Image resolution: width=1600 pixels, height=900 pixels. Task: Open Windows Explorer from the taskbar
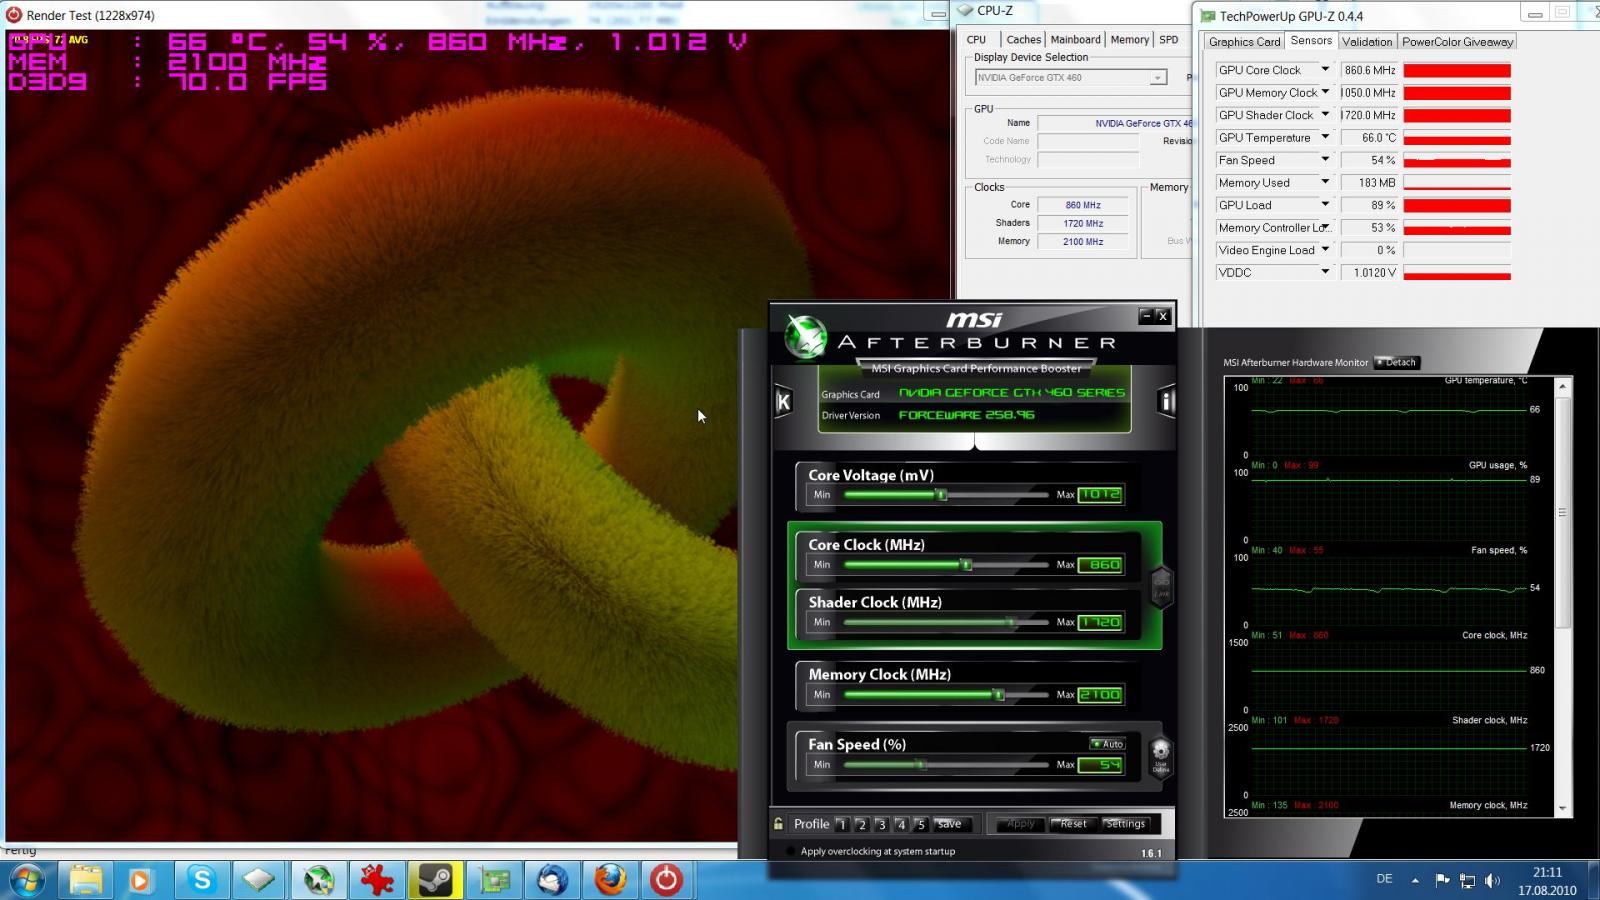pos(86,880)
